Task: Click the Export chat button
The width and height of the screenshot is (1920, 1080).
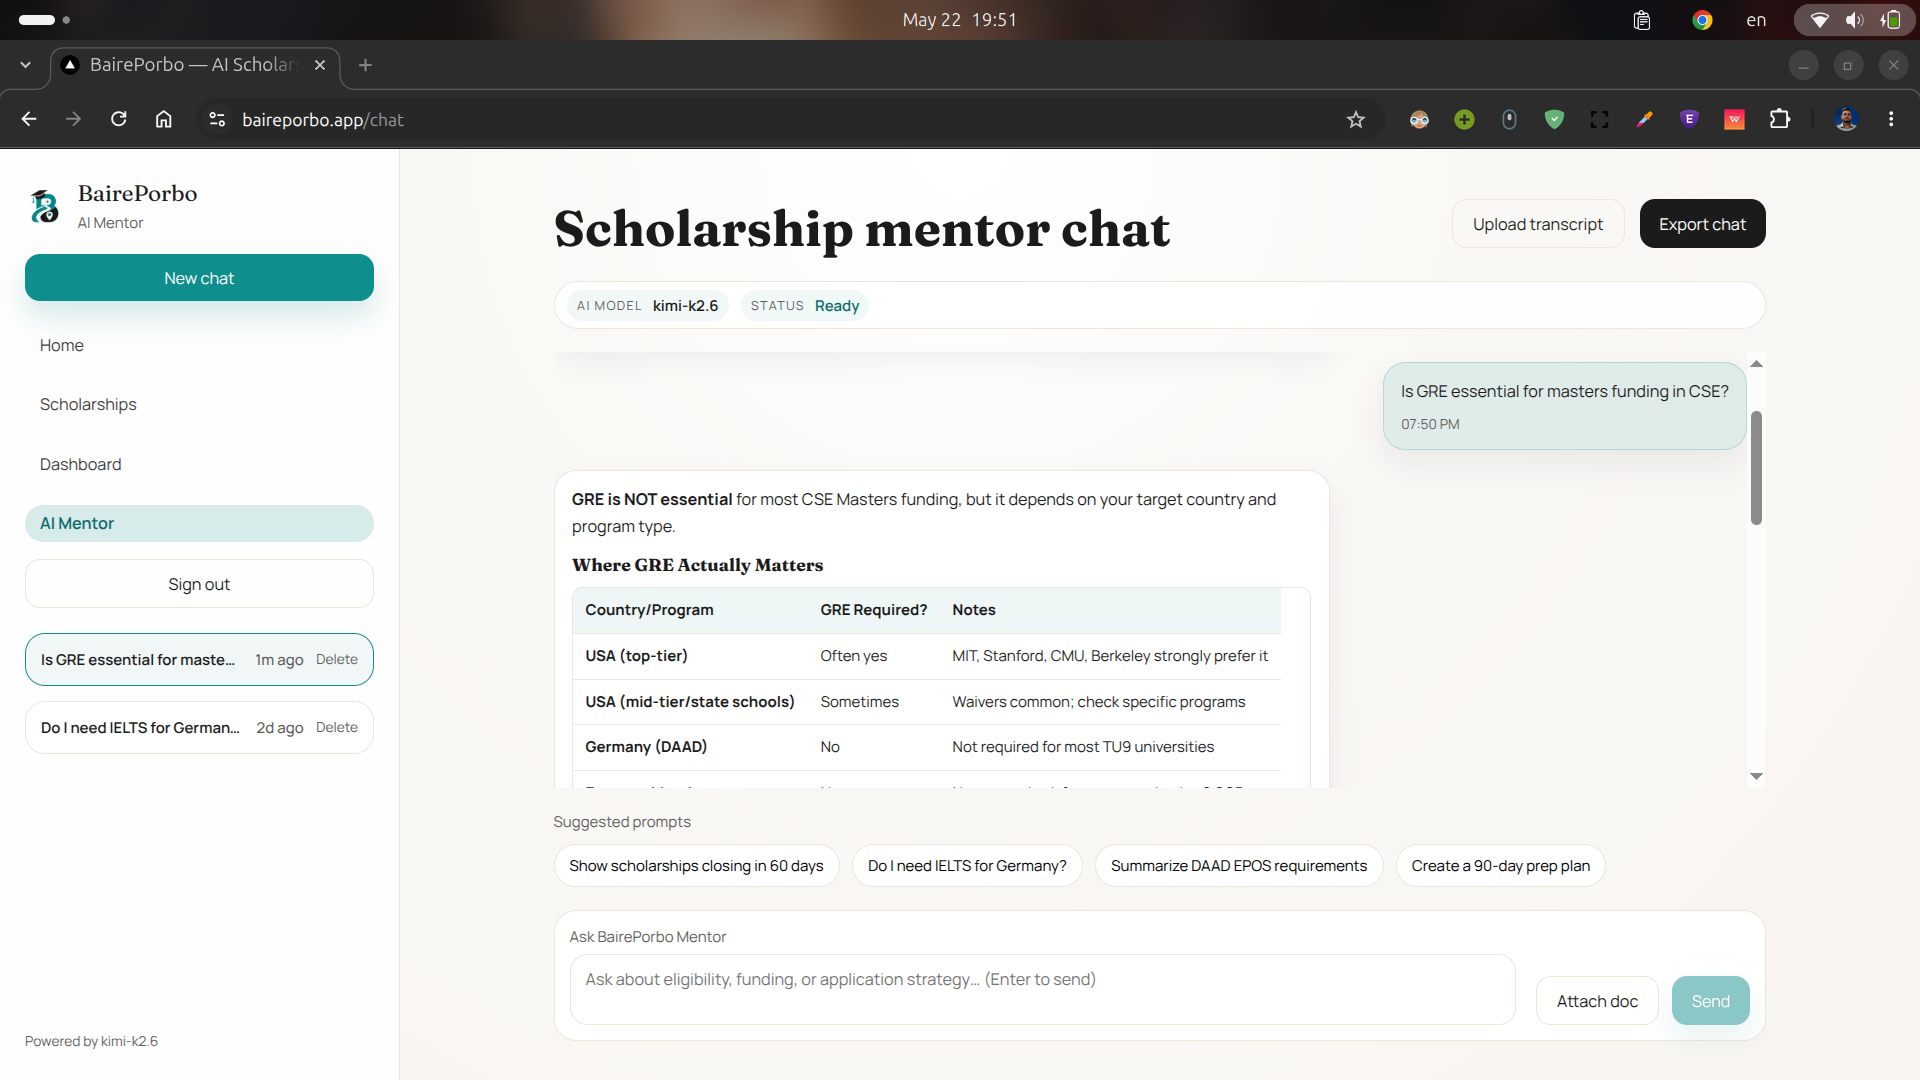Action: point(1702,224)
